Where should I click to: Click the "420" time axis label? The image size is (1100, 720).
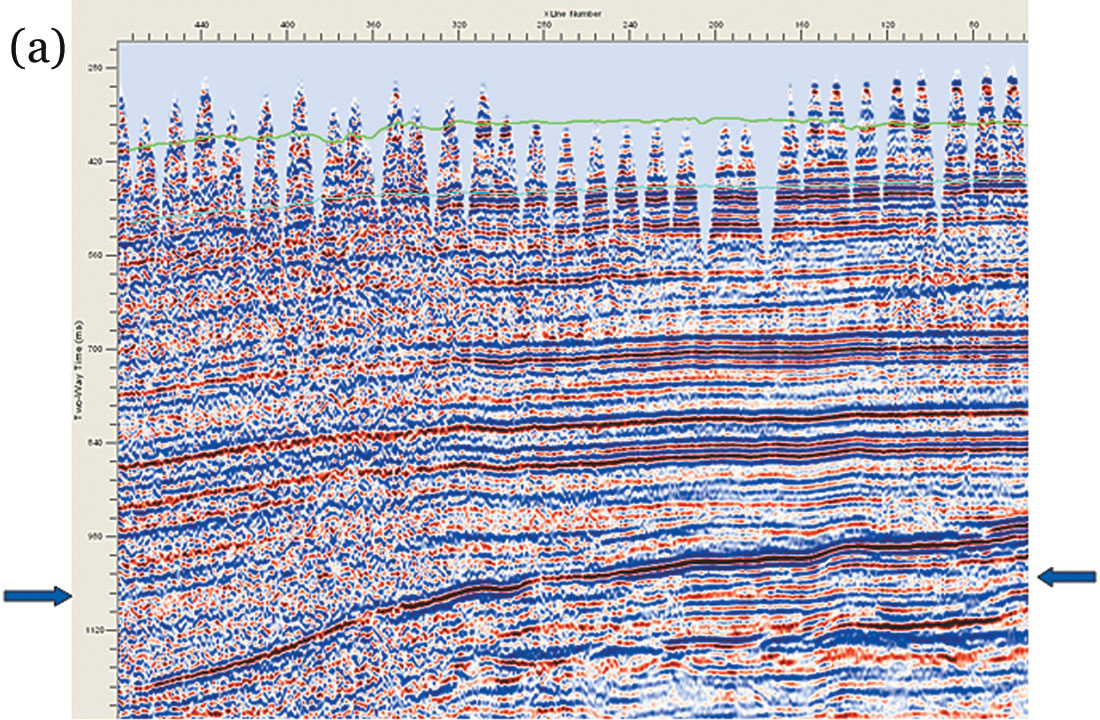pyautogui.click(x=94, y=161)
